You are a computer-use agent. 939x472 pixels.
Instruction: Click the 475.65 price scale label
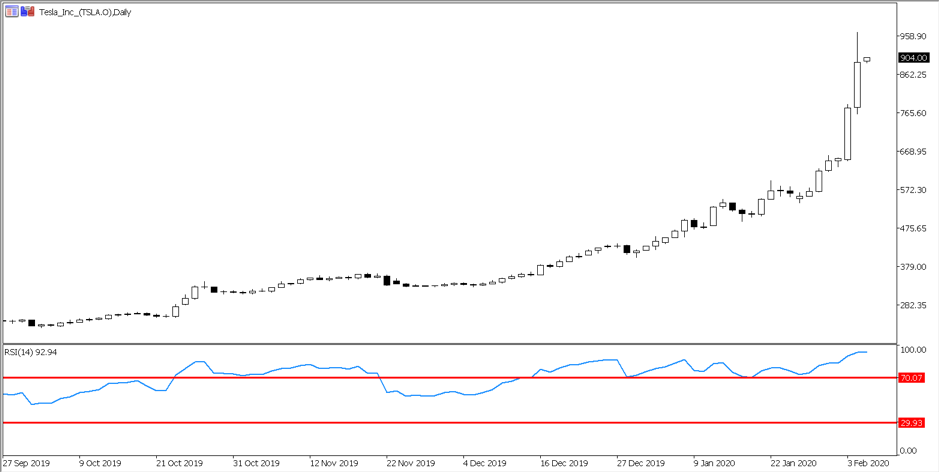pyautogui.click(x=914, y=228)
